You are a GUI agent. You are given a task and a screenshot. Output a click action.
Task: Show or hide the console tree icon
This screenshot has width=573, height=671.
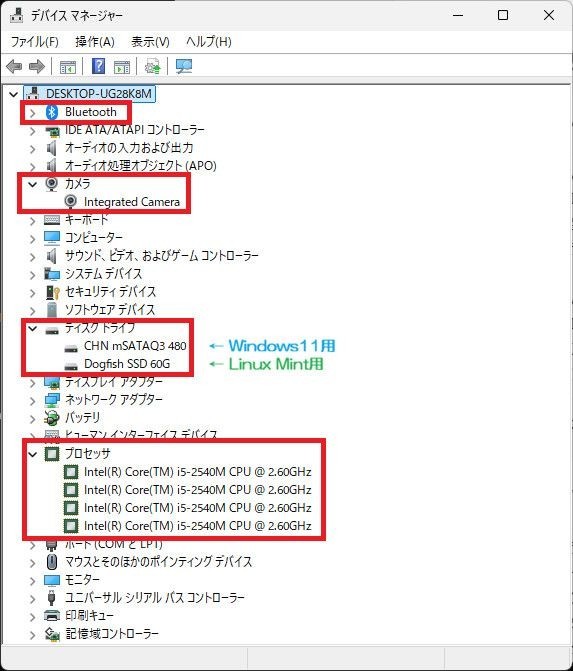point(68,66)
